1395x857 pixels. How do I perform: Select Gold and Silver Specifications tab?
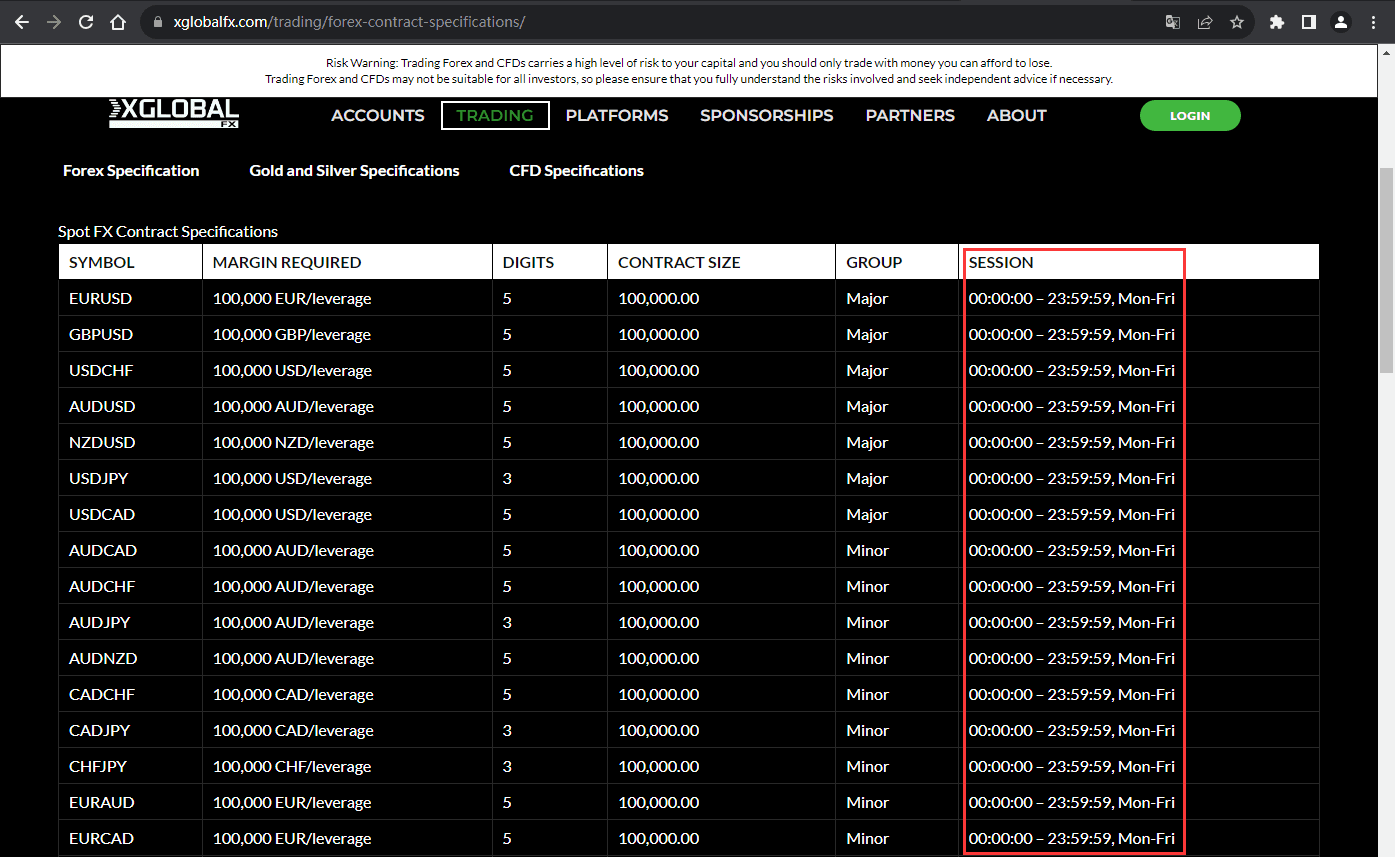[x=355, y=171]
